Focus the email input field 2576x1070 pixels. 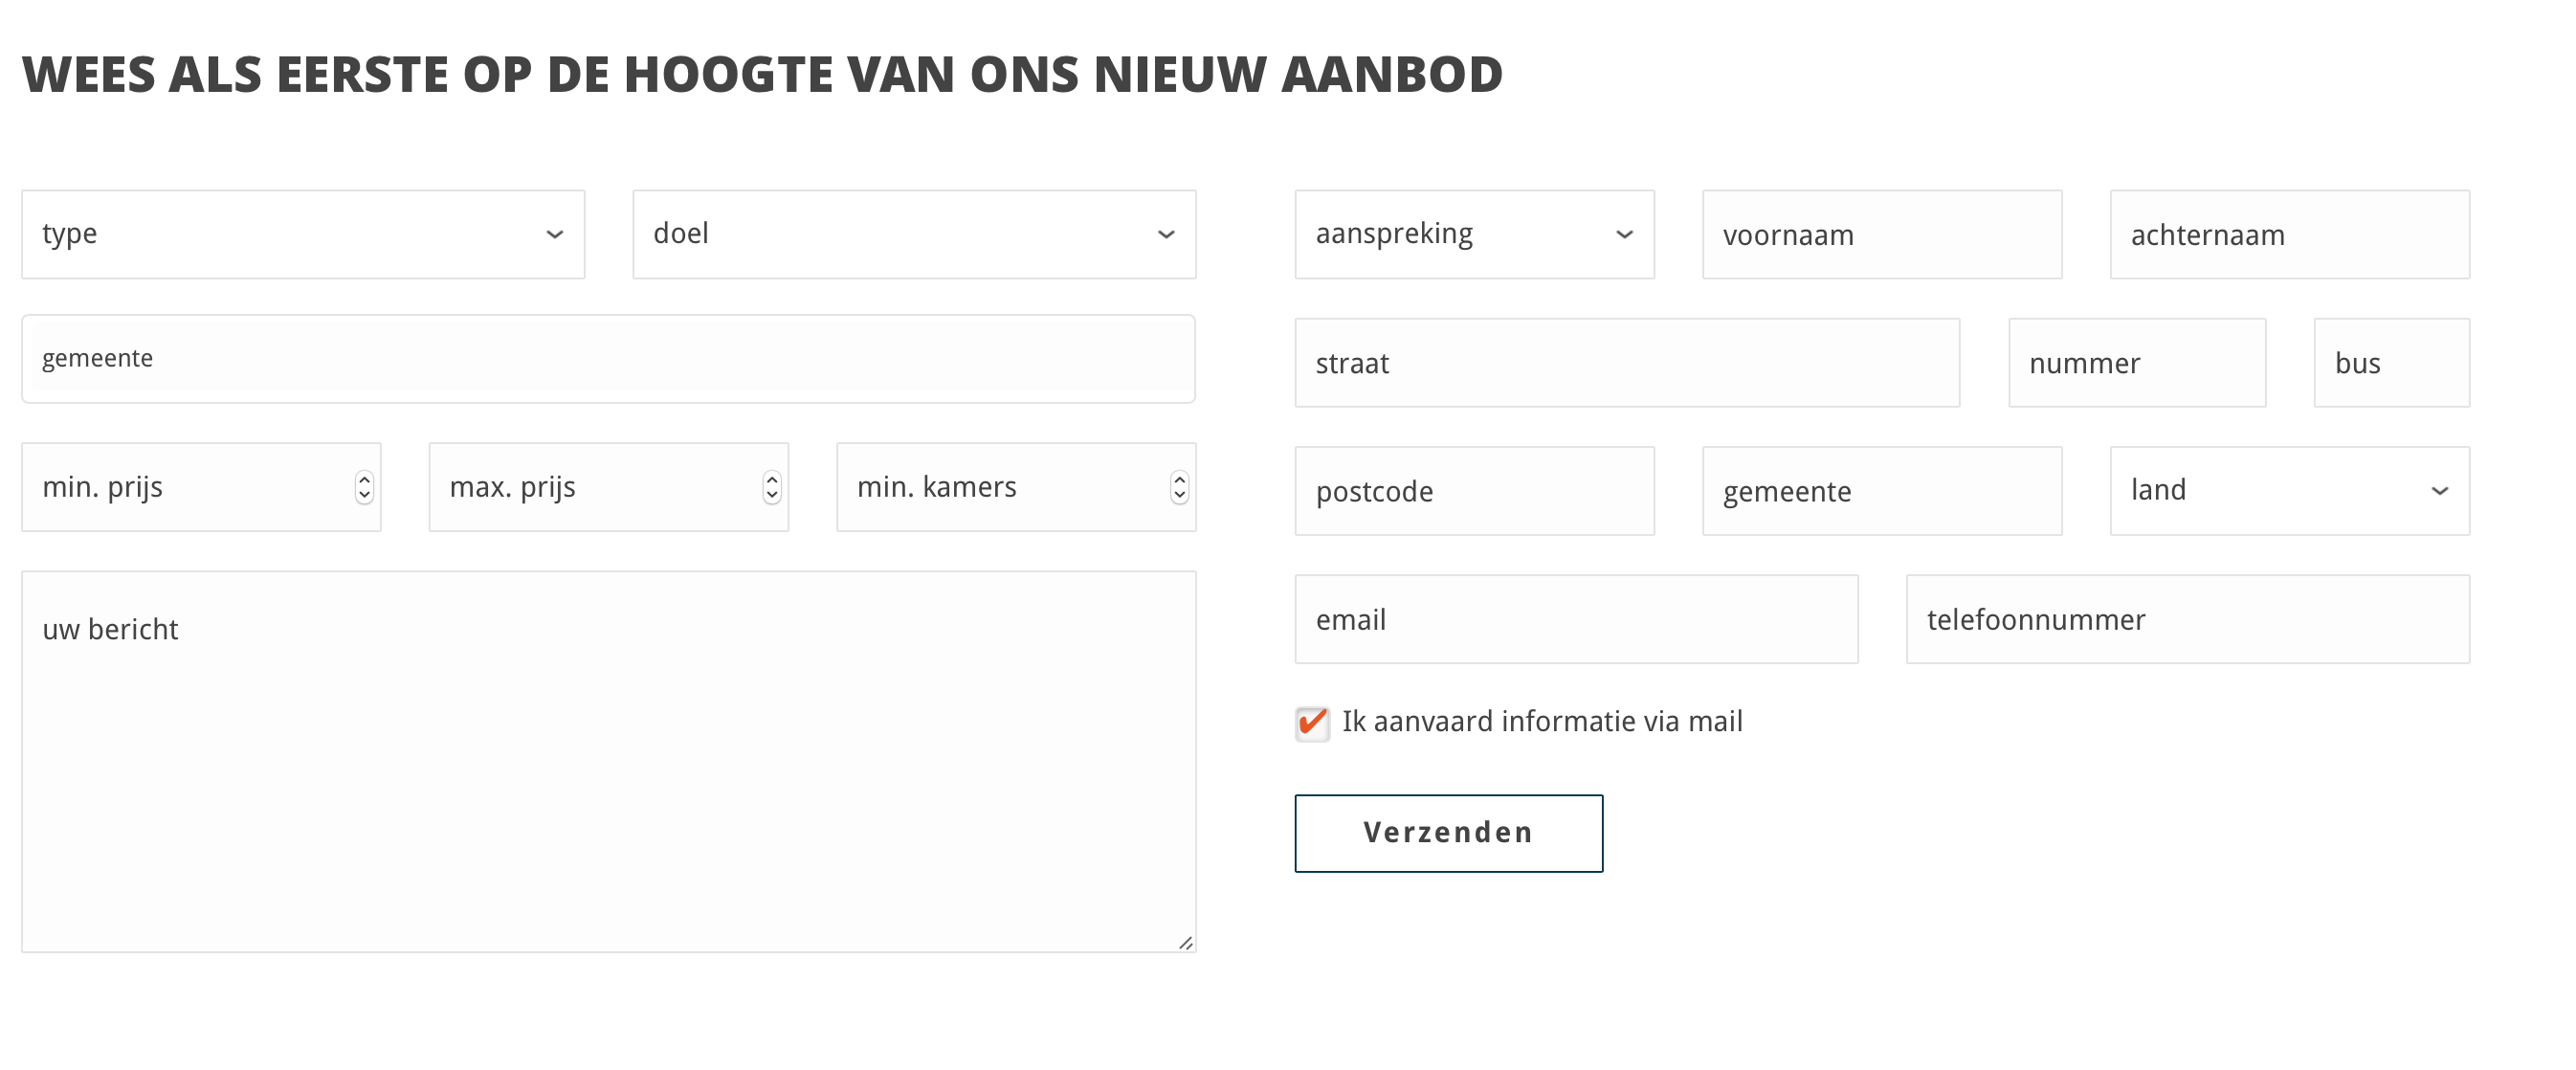pyautogui.click(x=1576, y=618)
